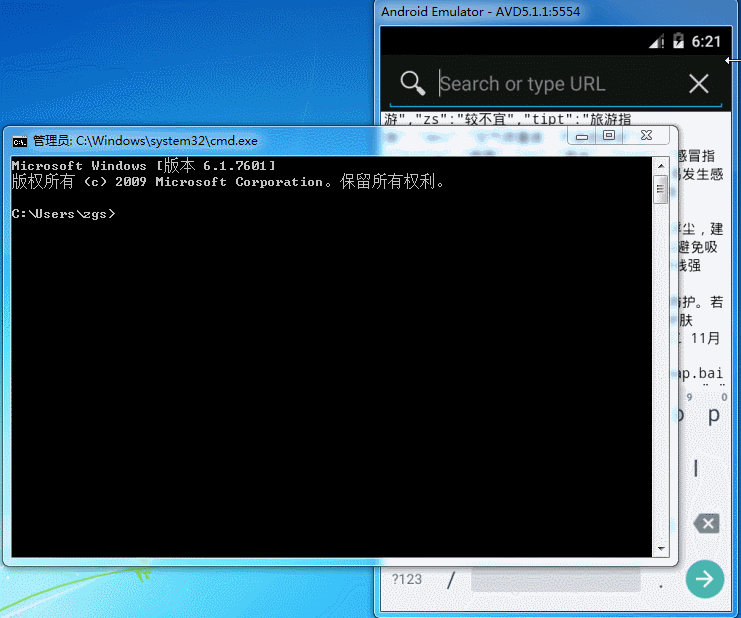Tap the slash key on Android keyboard
The width and height of the screenshot is (741, 618).
click(x=451, y=580)
